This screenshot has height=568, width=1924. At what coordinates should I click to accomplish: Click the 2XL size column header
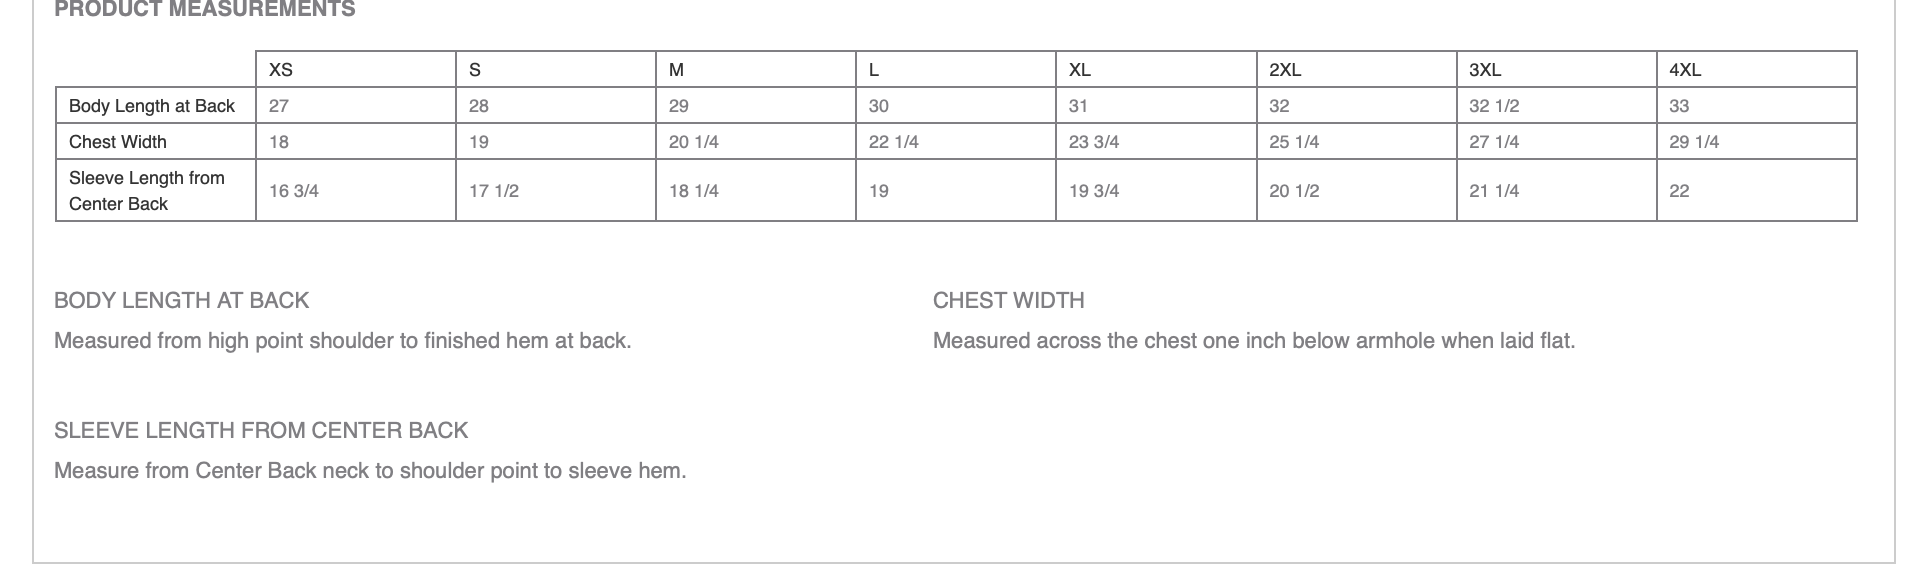[1285, 70]
